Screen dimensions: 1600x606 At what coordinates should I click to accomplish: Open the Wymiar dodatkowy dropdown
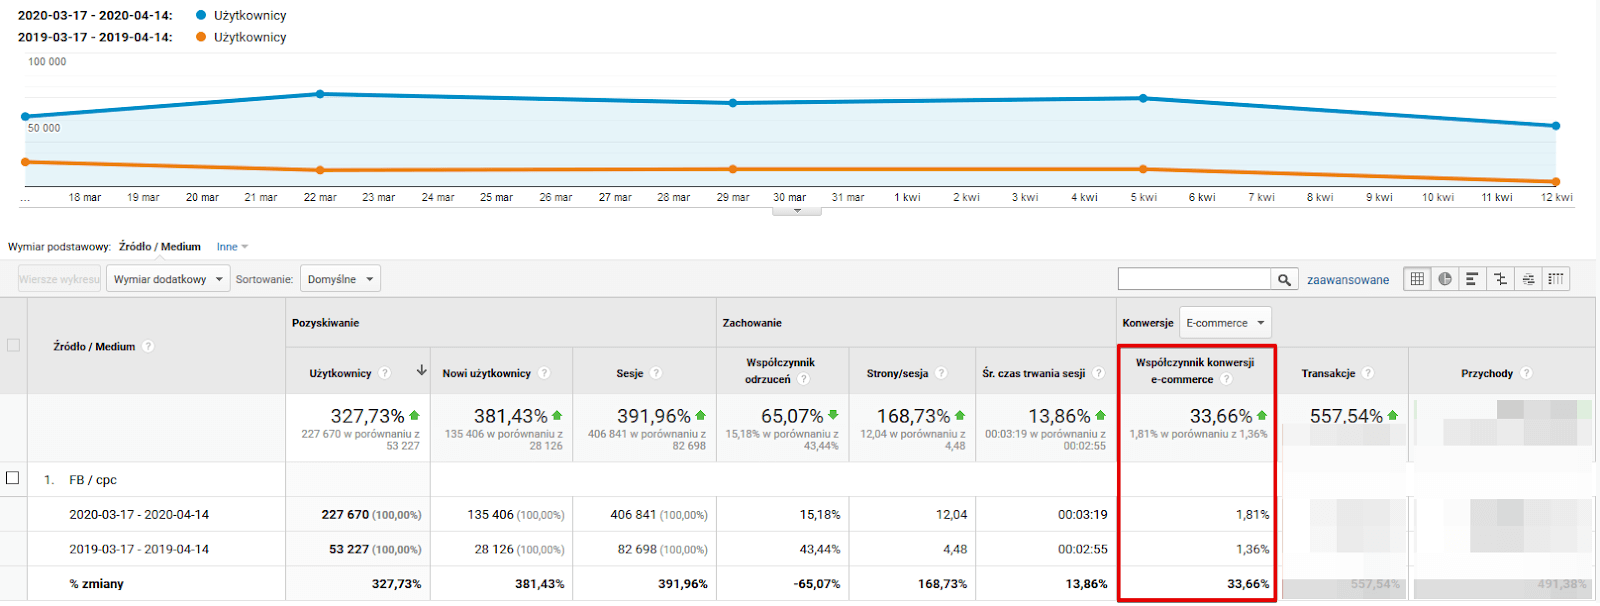[168, 279]
